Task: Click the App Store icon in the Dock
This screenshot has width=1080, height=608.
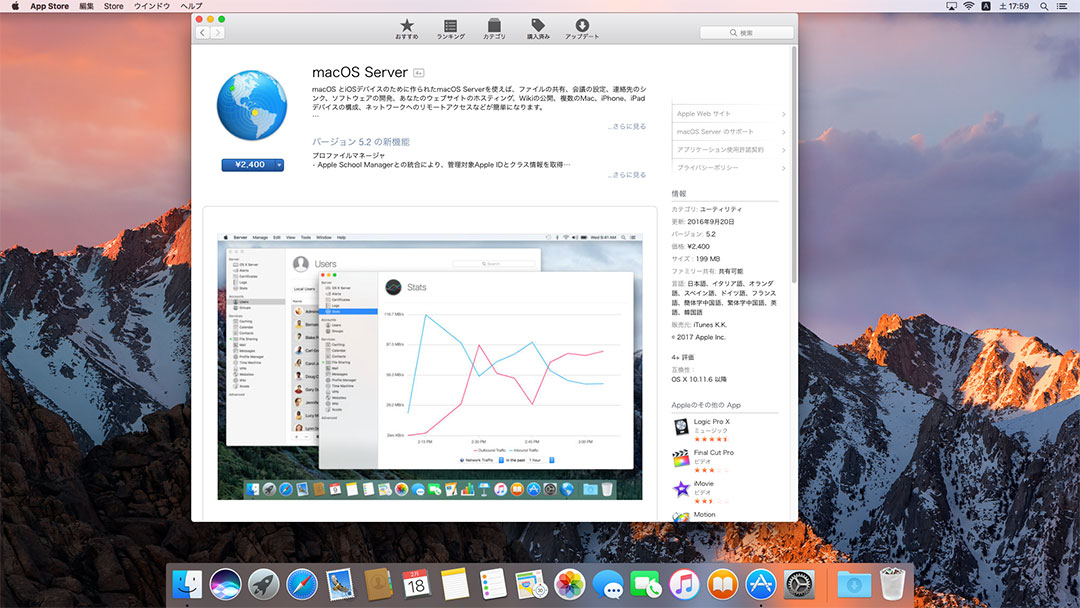Action: pyautogui.click(x=760, y=585)
